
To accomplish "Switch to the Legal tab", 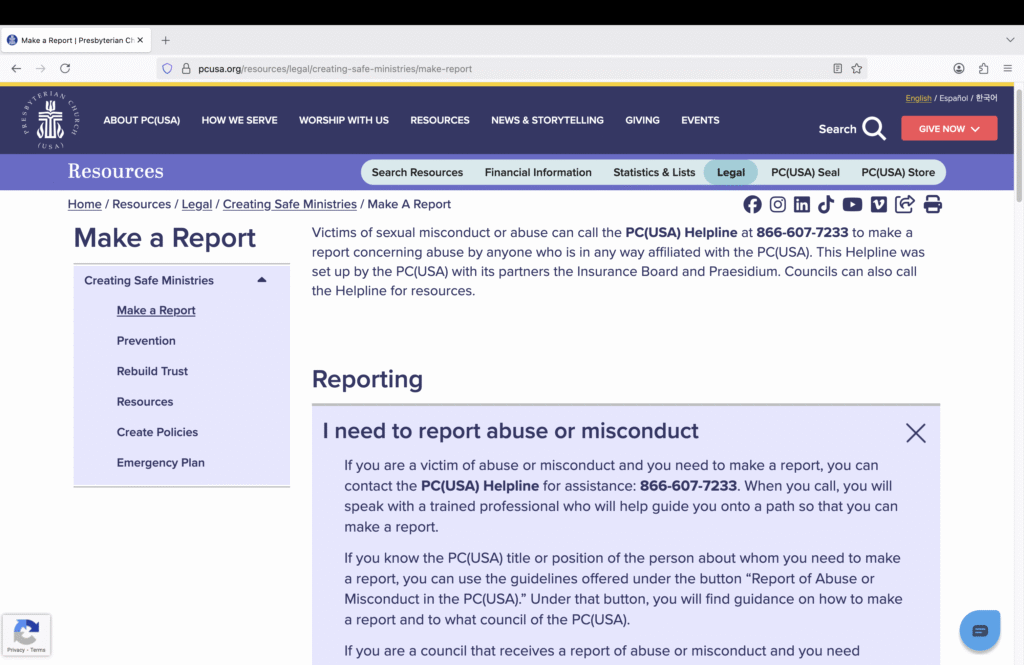I will (730, 172).
